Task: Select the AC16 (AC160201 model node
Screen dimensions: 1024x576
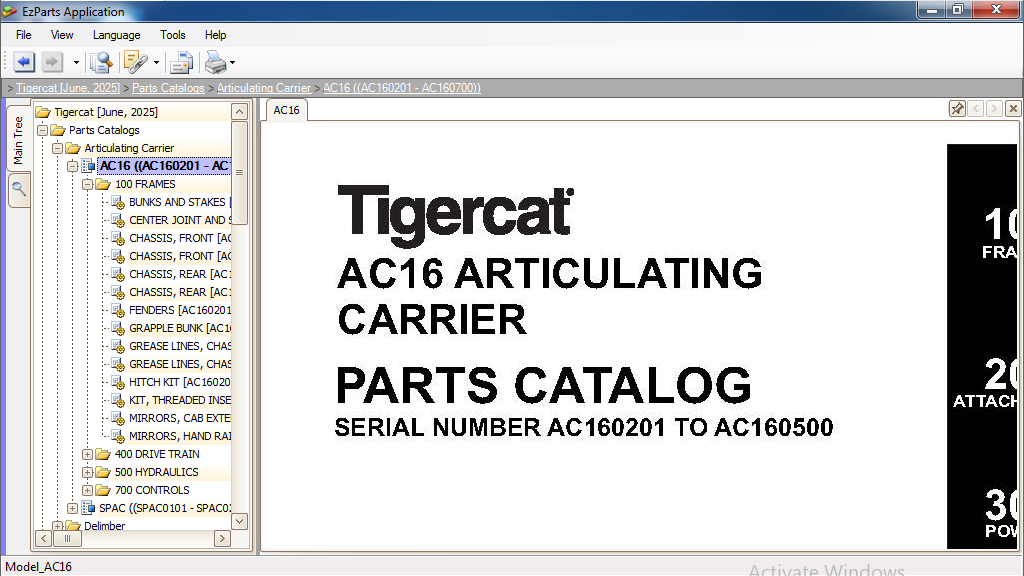Action: coord(164,166)
